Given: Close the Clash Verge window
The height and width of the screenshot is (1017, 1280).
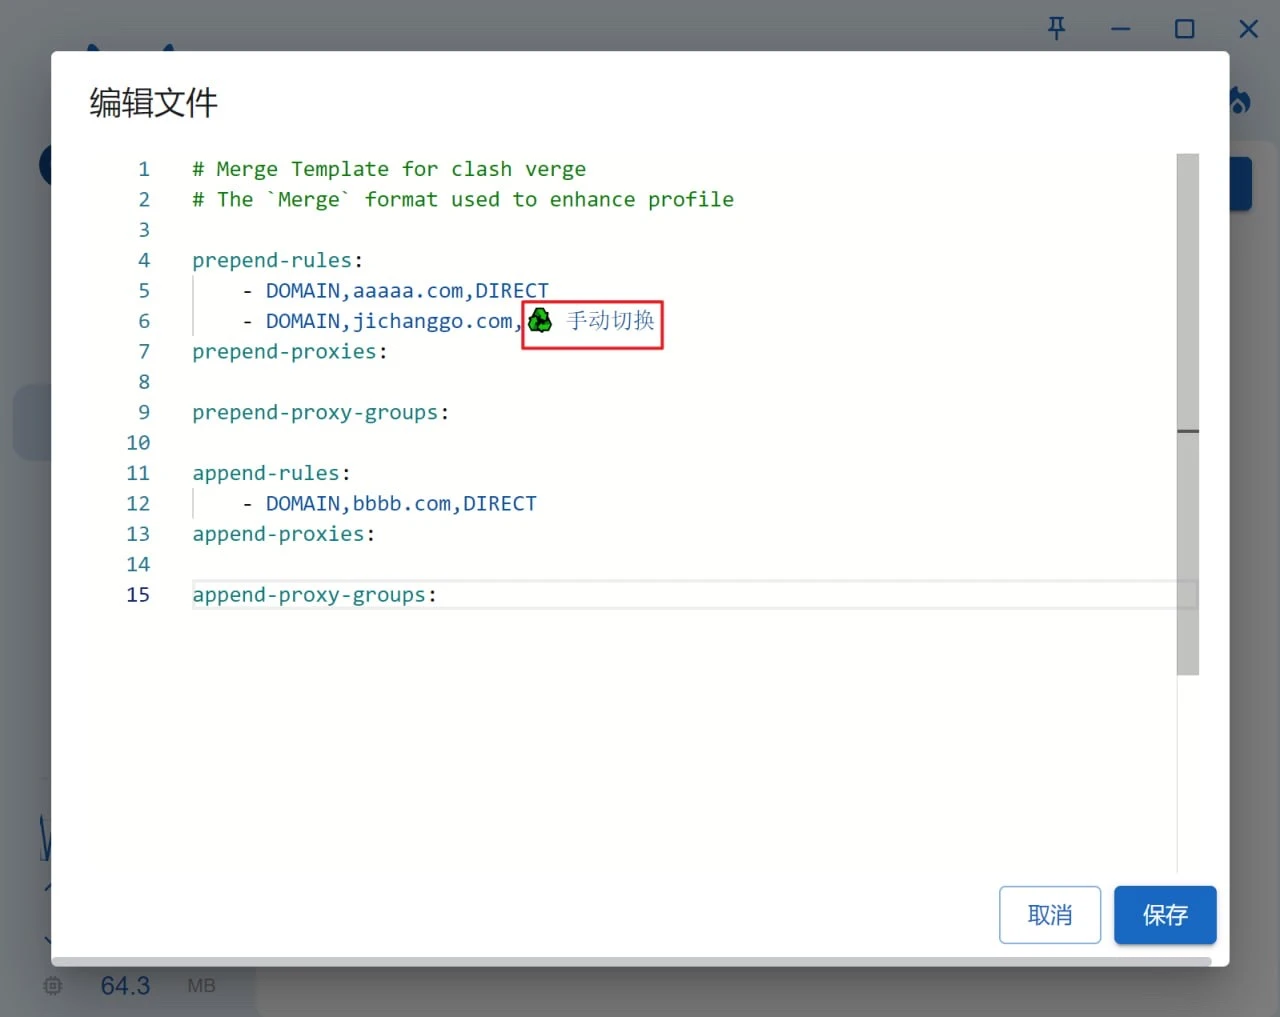Looking at the screenshot, I should 1248,29.
